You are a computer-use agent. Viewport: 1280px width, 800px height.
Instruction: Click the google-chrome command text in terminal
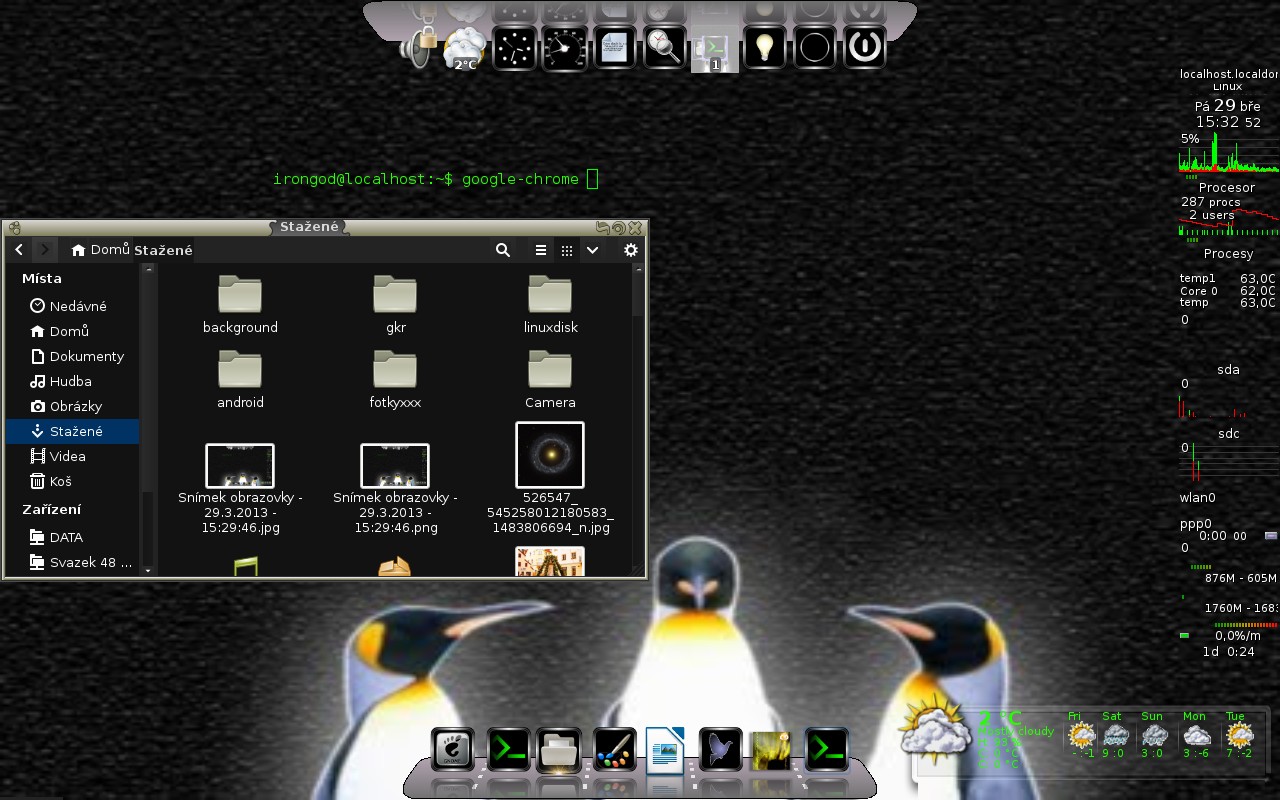pyautogui.click(x=520, y=179)
